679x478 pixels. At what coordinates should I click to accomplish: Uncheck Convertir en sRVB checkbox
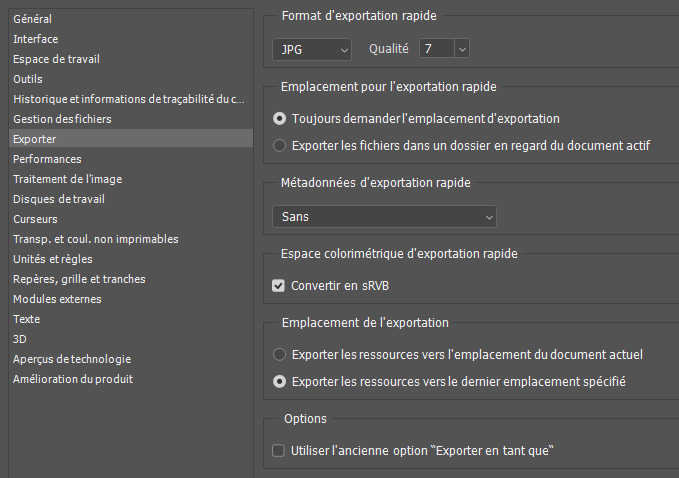click(x=279, y=285)
